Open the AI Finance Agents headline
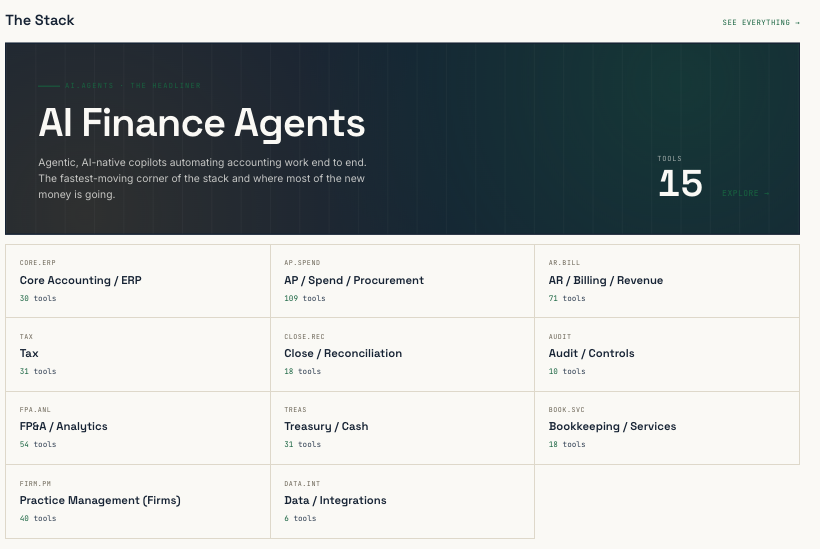The width and height of the screenshot is (820, 549). pos(202,123)
